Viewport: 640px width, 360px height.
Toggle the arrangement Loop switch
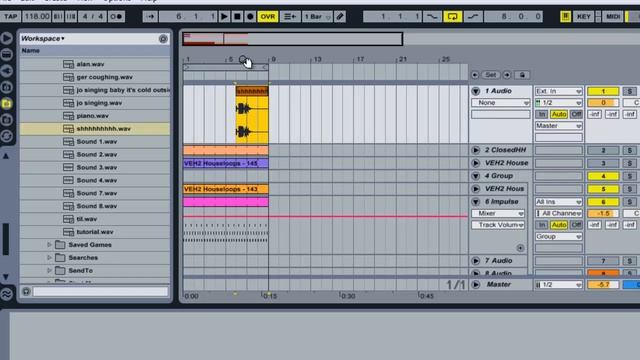tap(453, 17)
